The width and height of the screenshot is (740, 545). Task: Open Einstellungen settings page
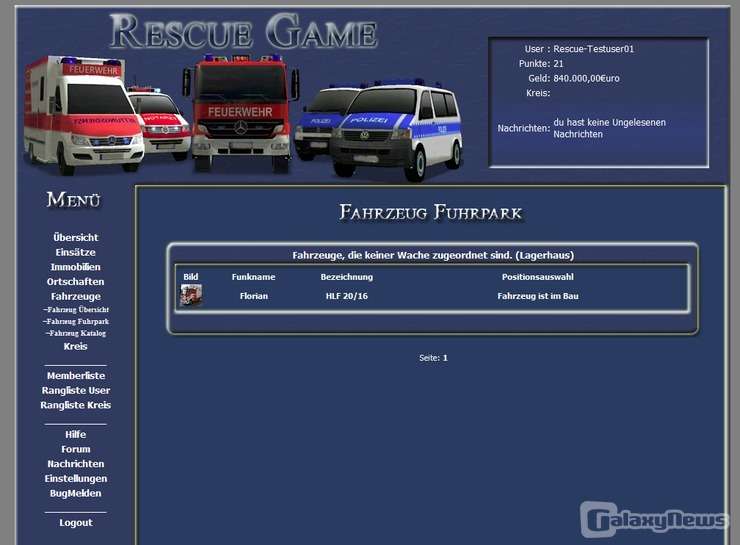[76, 478]
